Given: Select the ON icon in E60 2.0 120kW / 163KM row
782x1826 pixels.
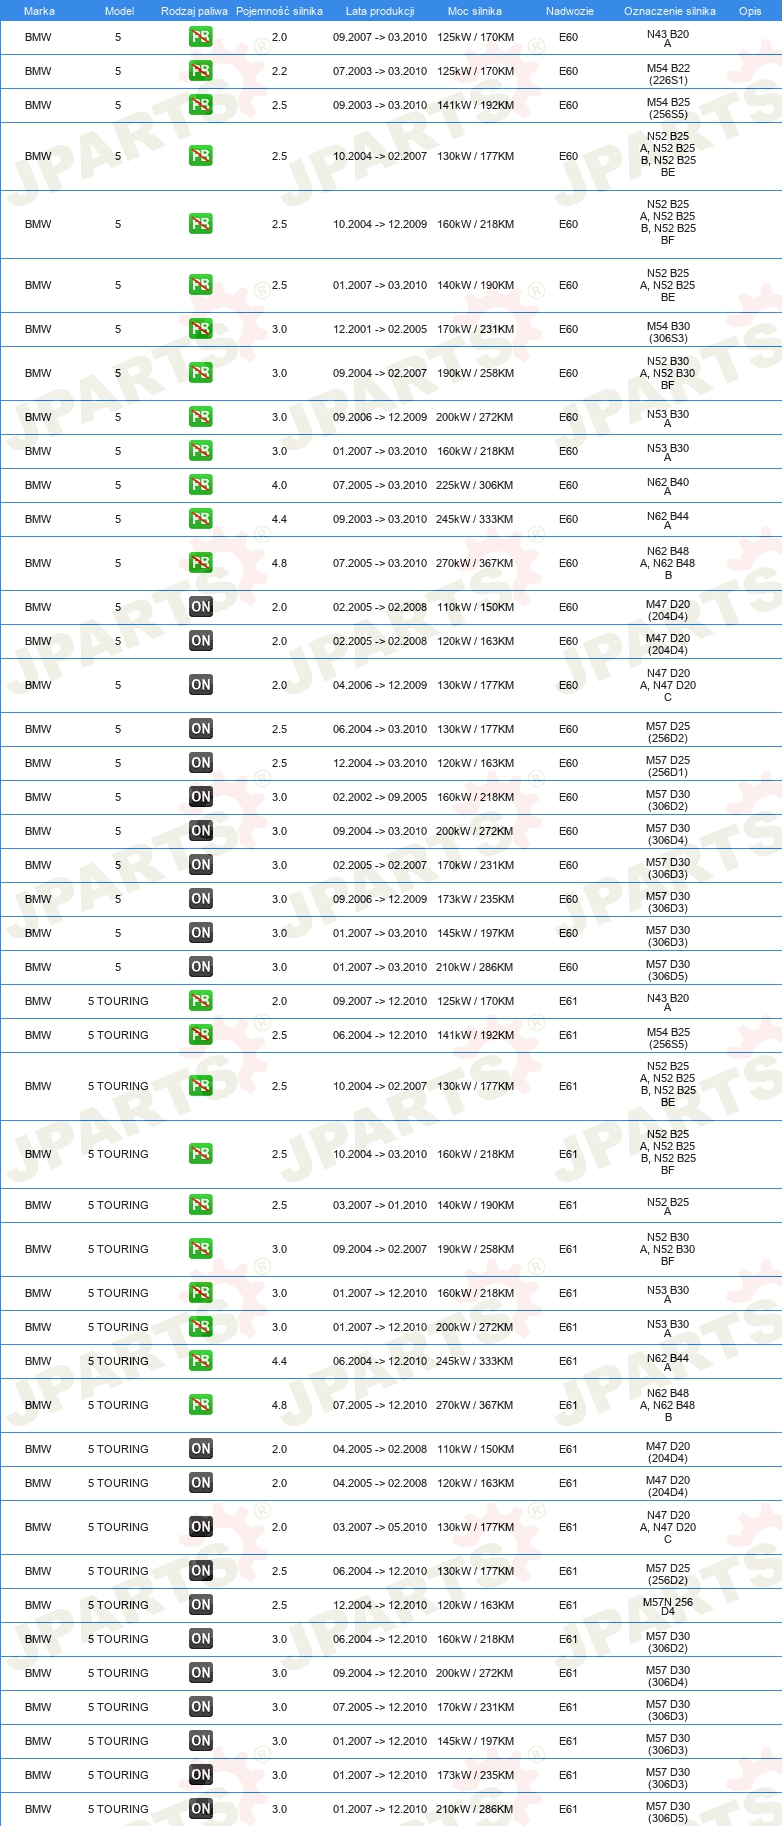Looking at the screenshot, I should [x=201, y=641].
